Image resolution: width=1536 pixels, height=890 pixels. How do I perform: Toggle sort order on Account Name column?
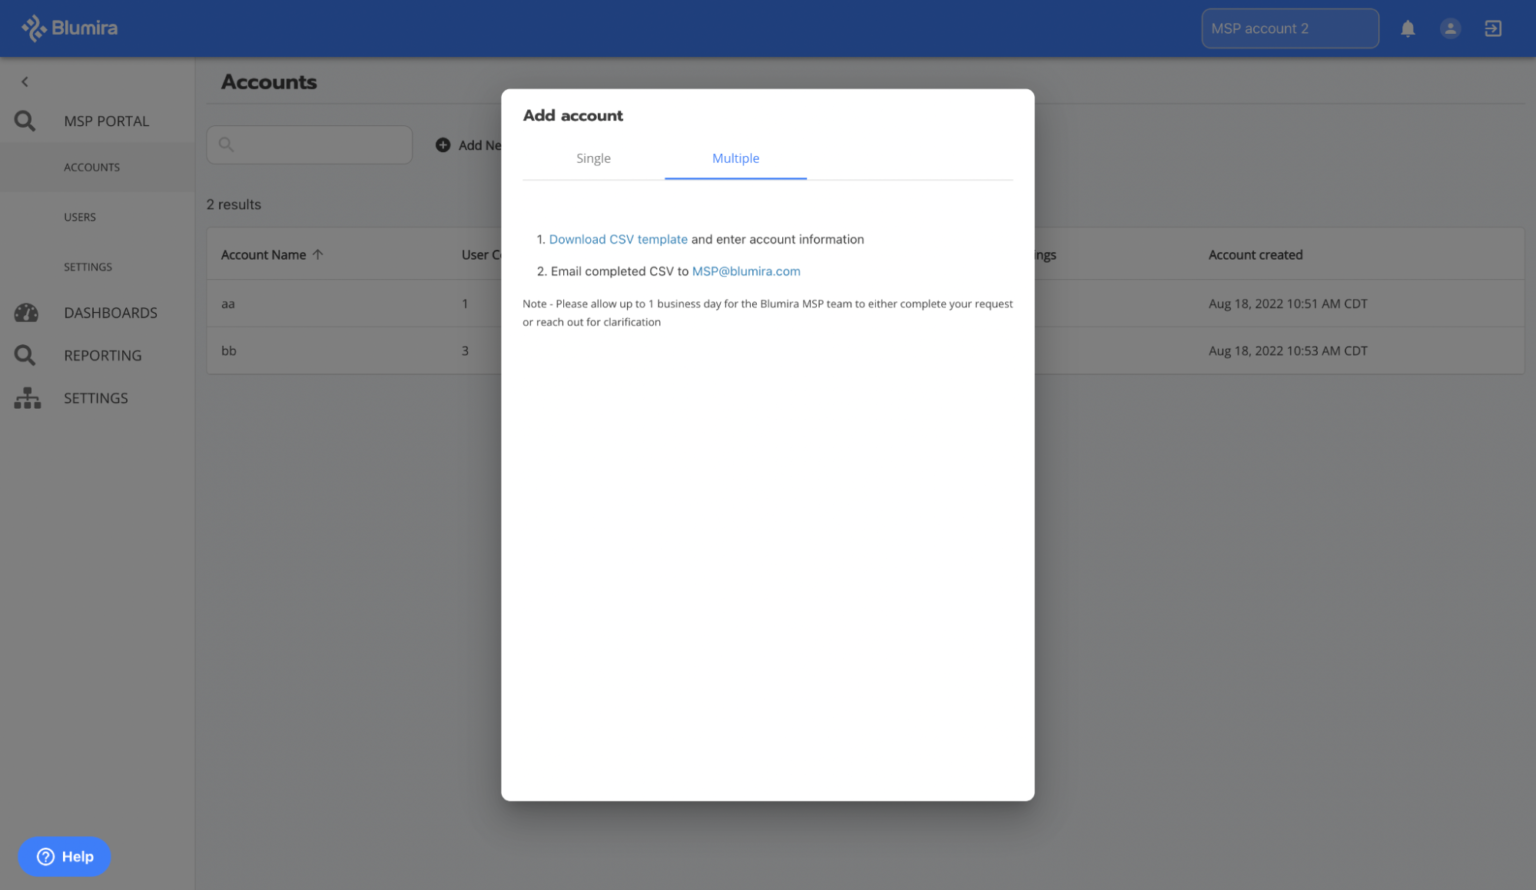click(317, 254)
